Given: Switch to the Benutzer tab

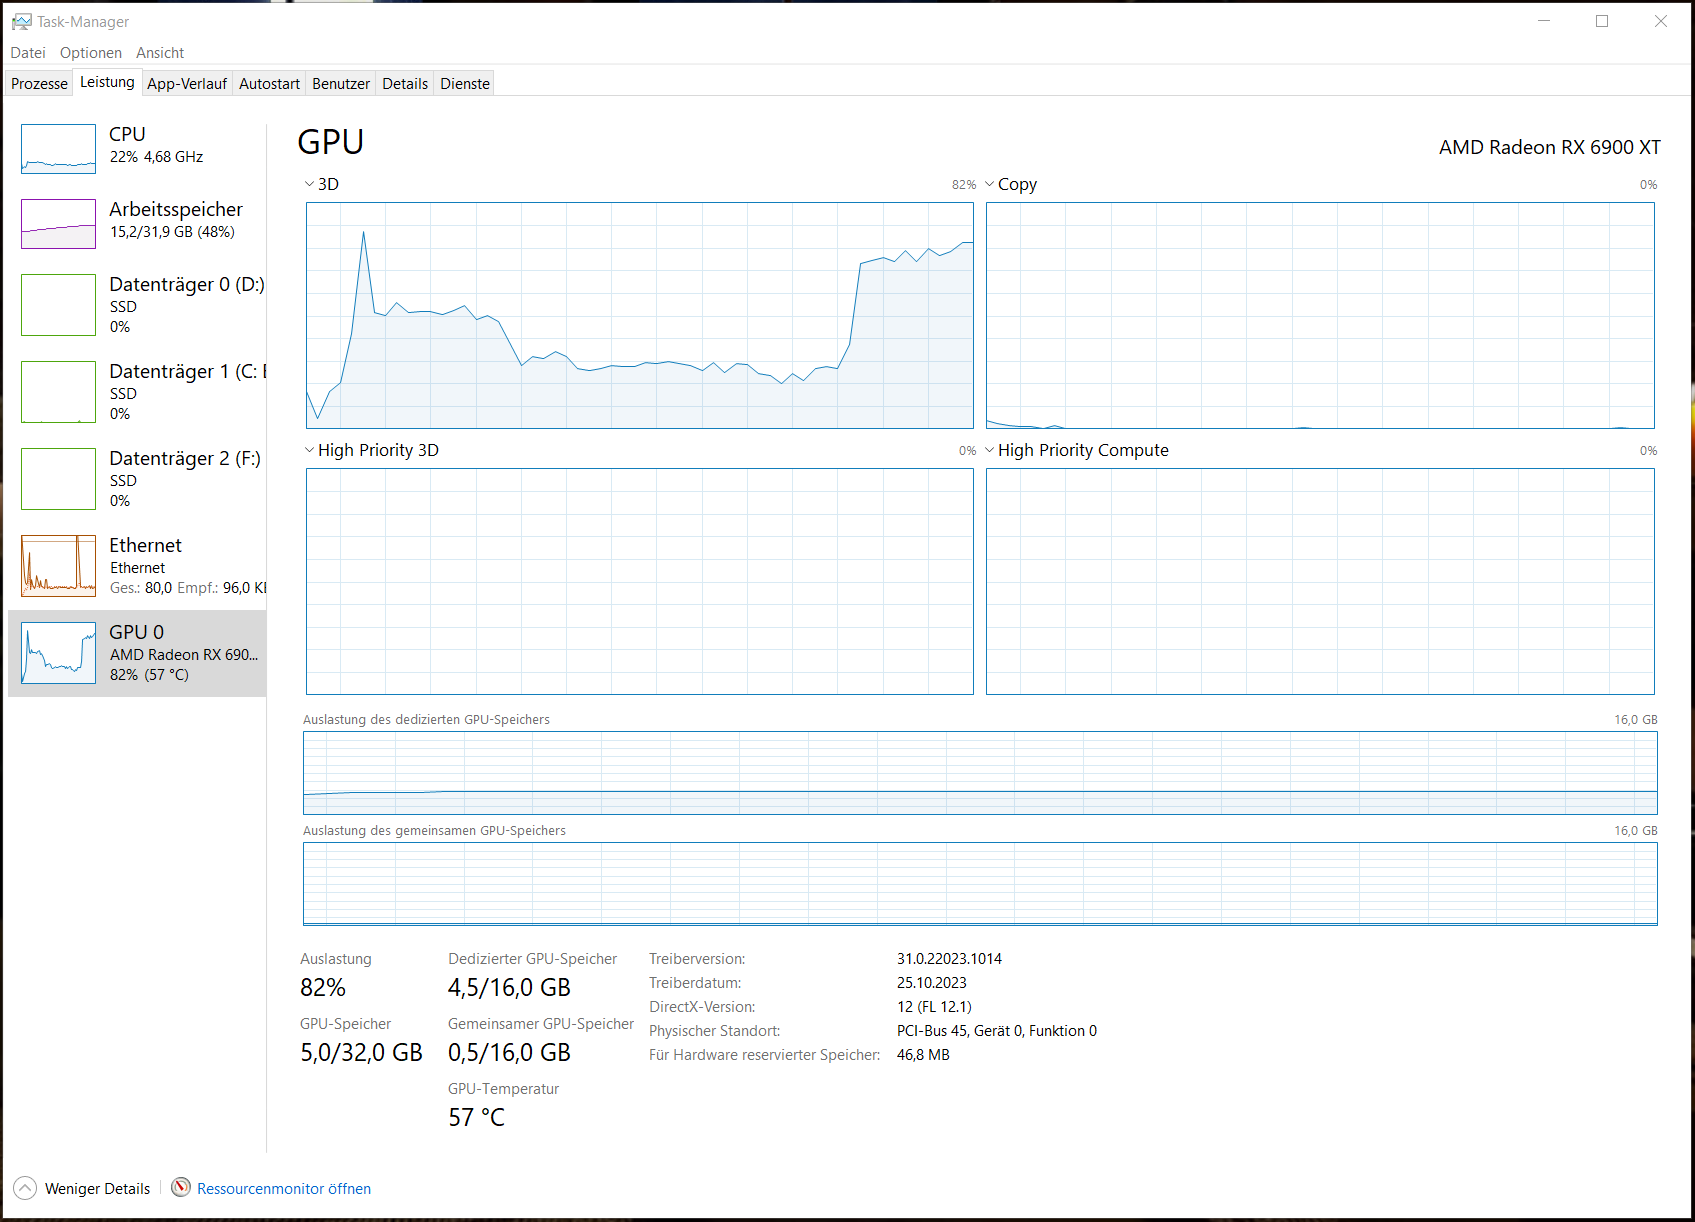Looking at the screenshot, I should [x=341, y=84].
